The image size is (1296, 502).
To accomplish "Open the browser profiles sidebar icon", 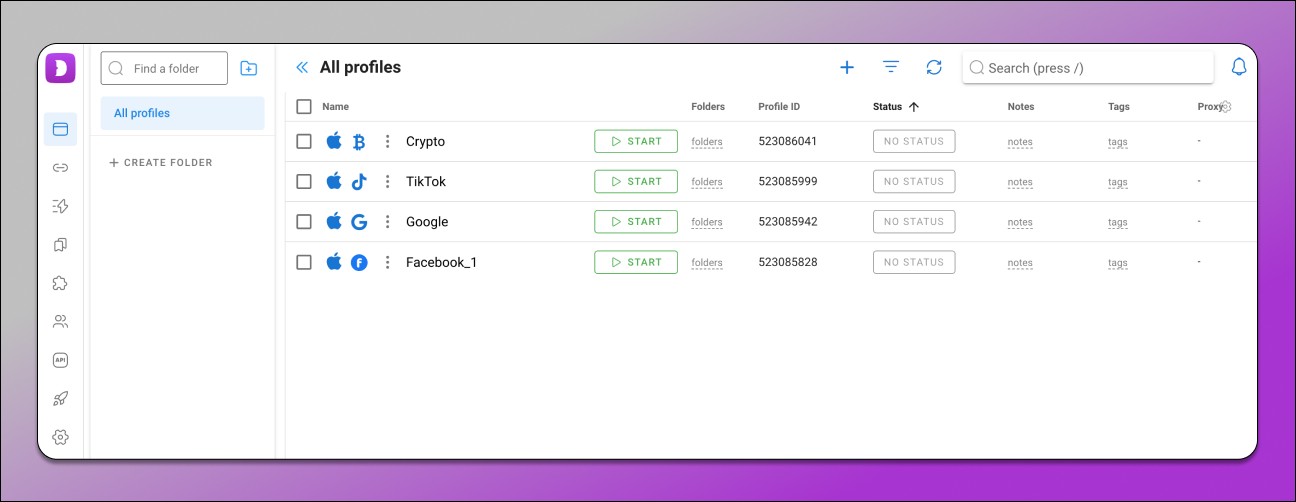I will tap(60, 129).
